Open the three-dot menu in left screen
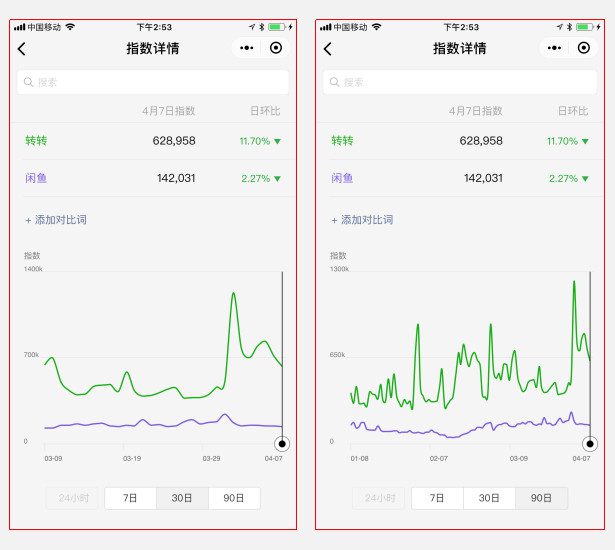Screen dimensions: 615x550 click(247, 48)
